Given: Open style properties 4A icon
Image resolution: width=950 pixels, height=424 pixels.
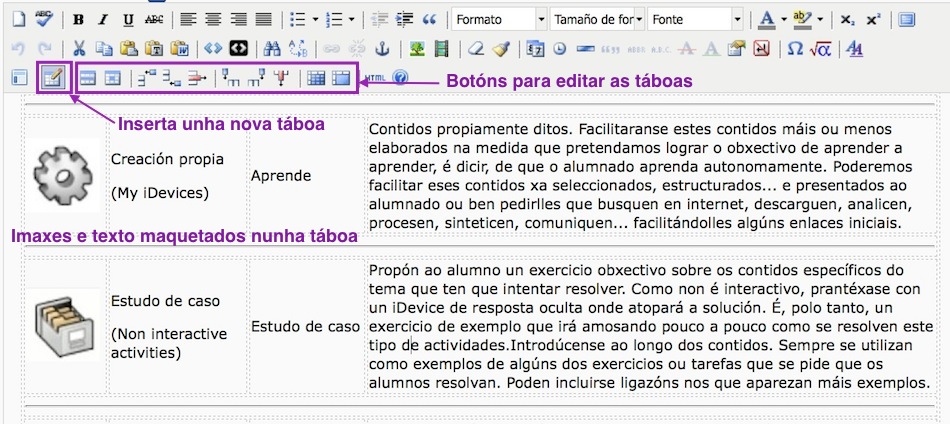Looking at the screenshot, I should pyautogui.click(x=855, y=48).
